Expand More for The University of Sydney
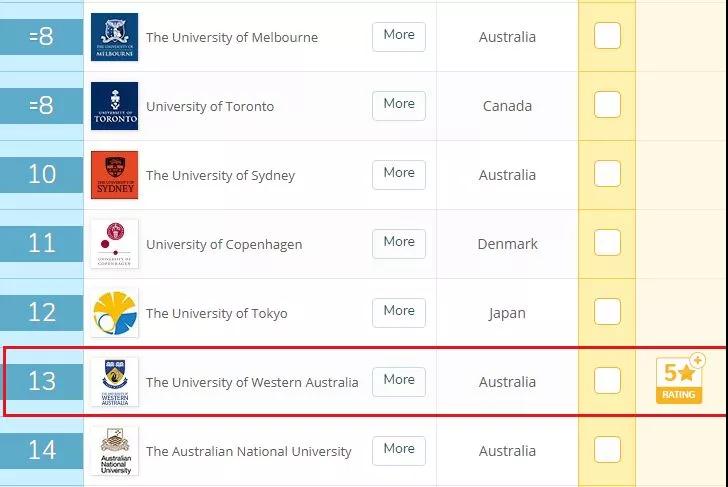The width and height of the screenshot is (728, 487). point(399,174)
